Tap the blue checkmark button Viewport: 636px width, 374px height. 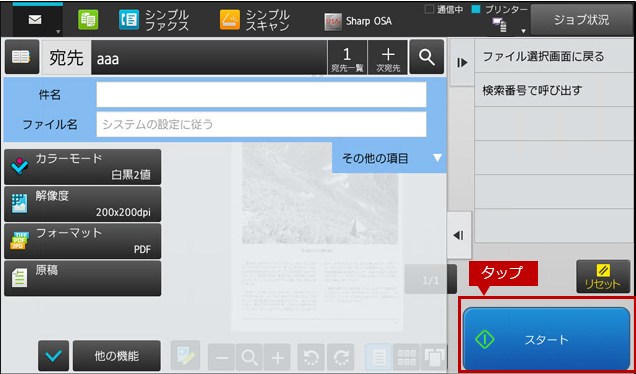pyautogui.click(x=54, y=356)
